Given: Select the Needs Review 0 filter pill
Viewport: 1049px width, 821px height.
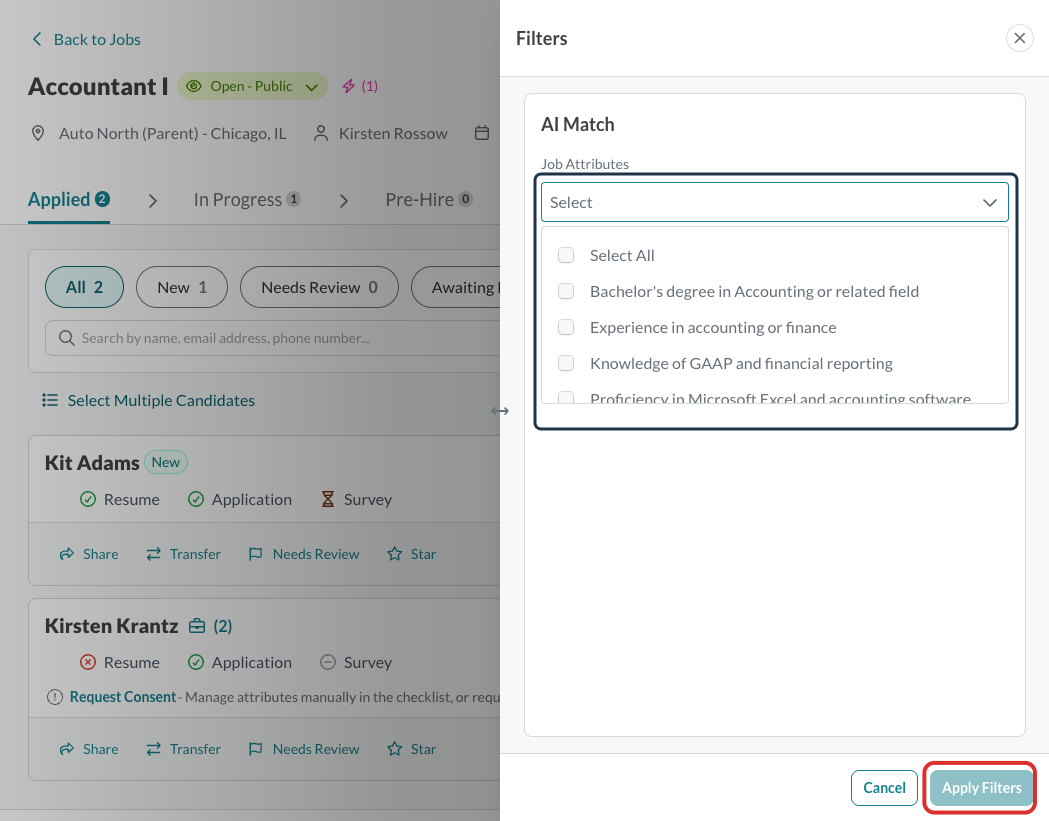Looking at the screenshot, I should (x=319, y=287).
